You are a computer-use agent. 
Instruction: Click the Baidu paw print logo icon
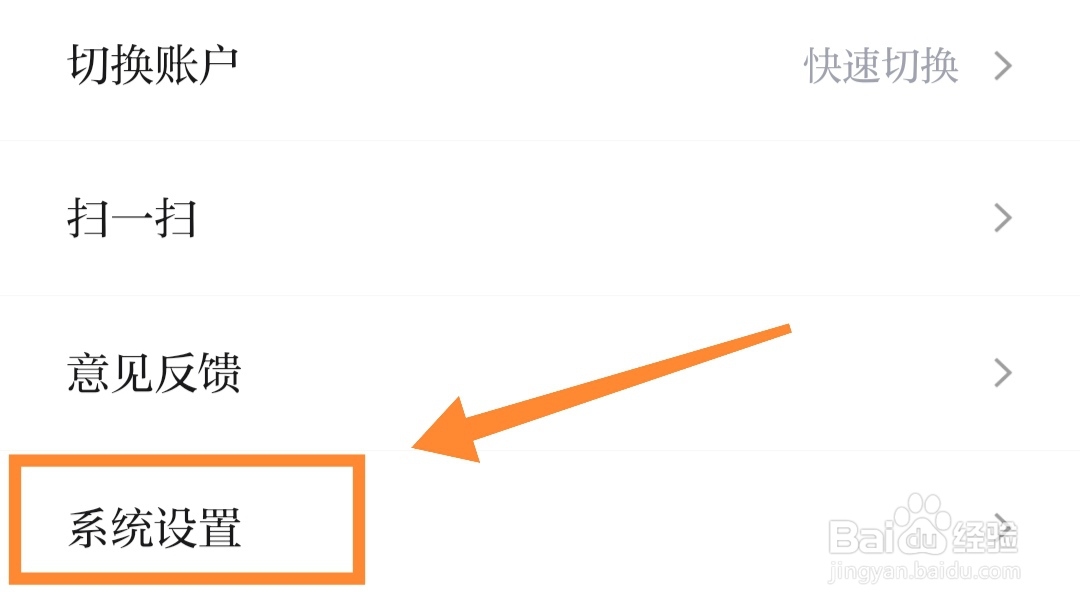[x=922, y=524]
